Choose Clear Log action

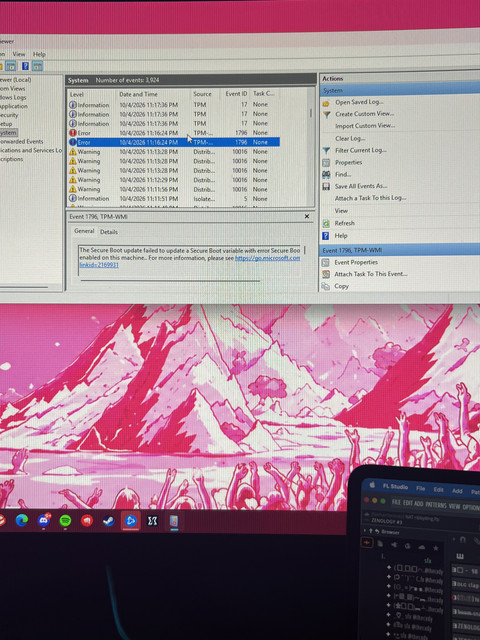(x=350, y=138)
